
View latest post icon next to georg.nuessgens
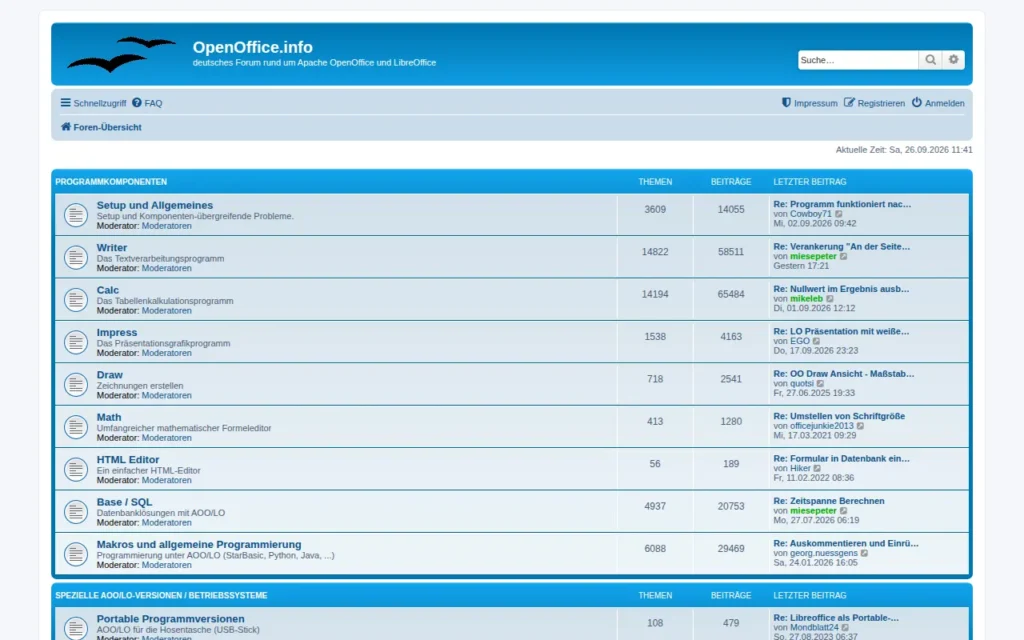865,554
